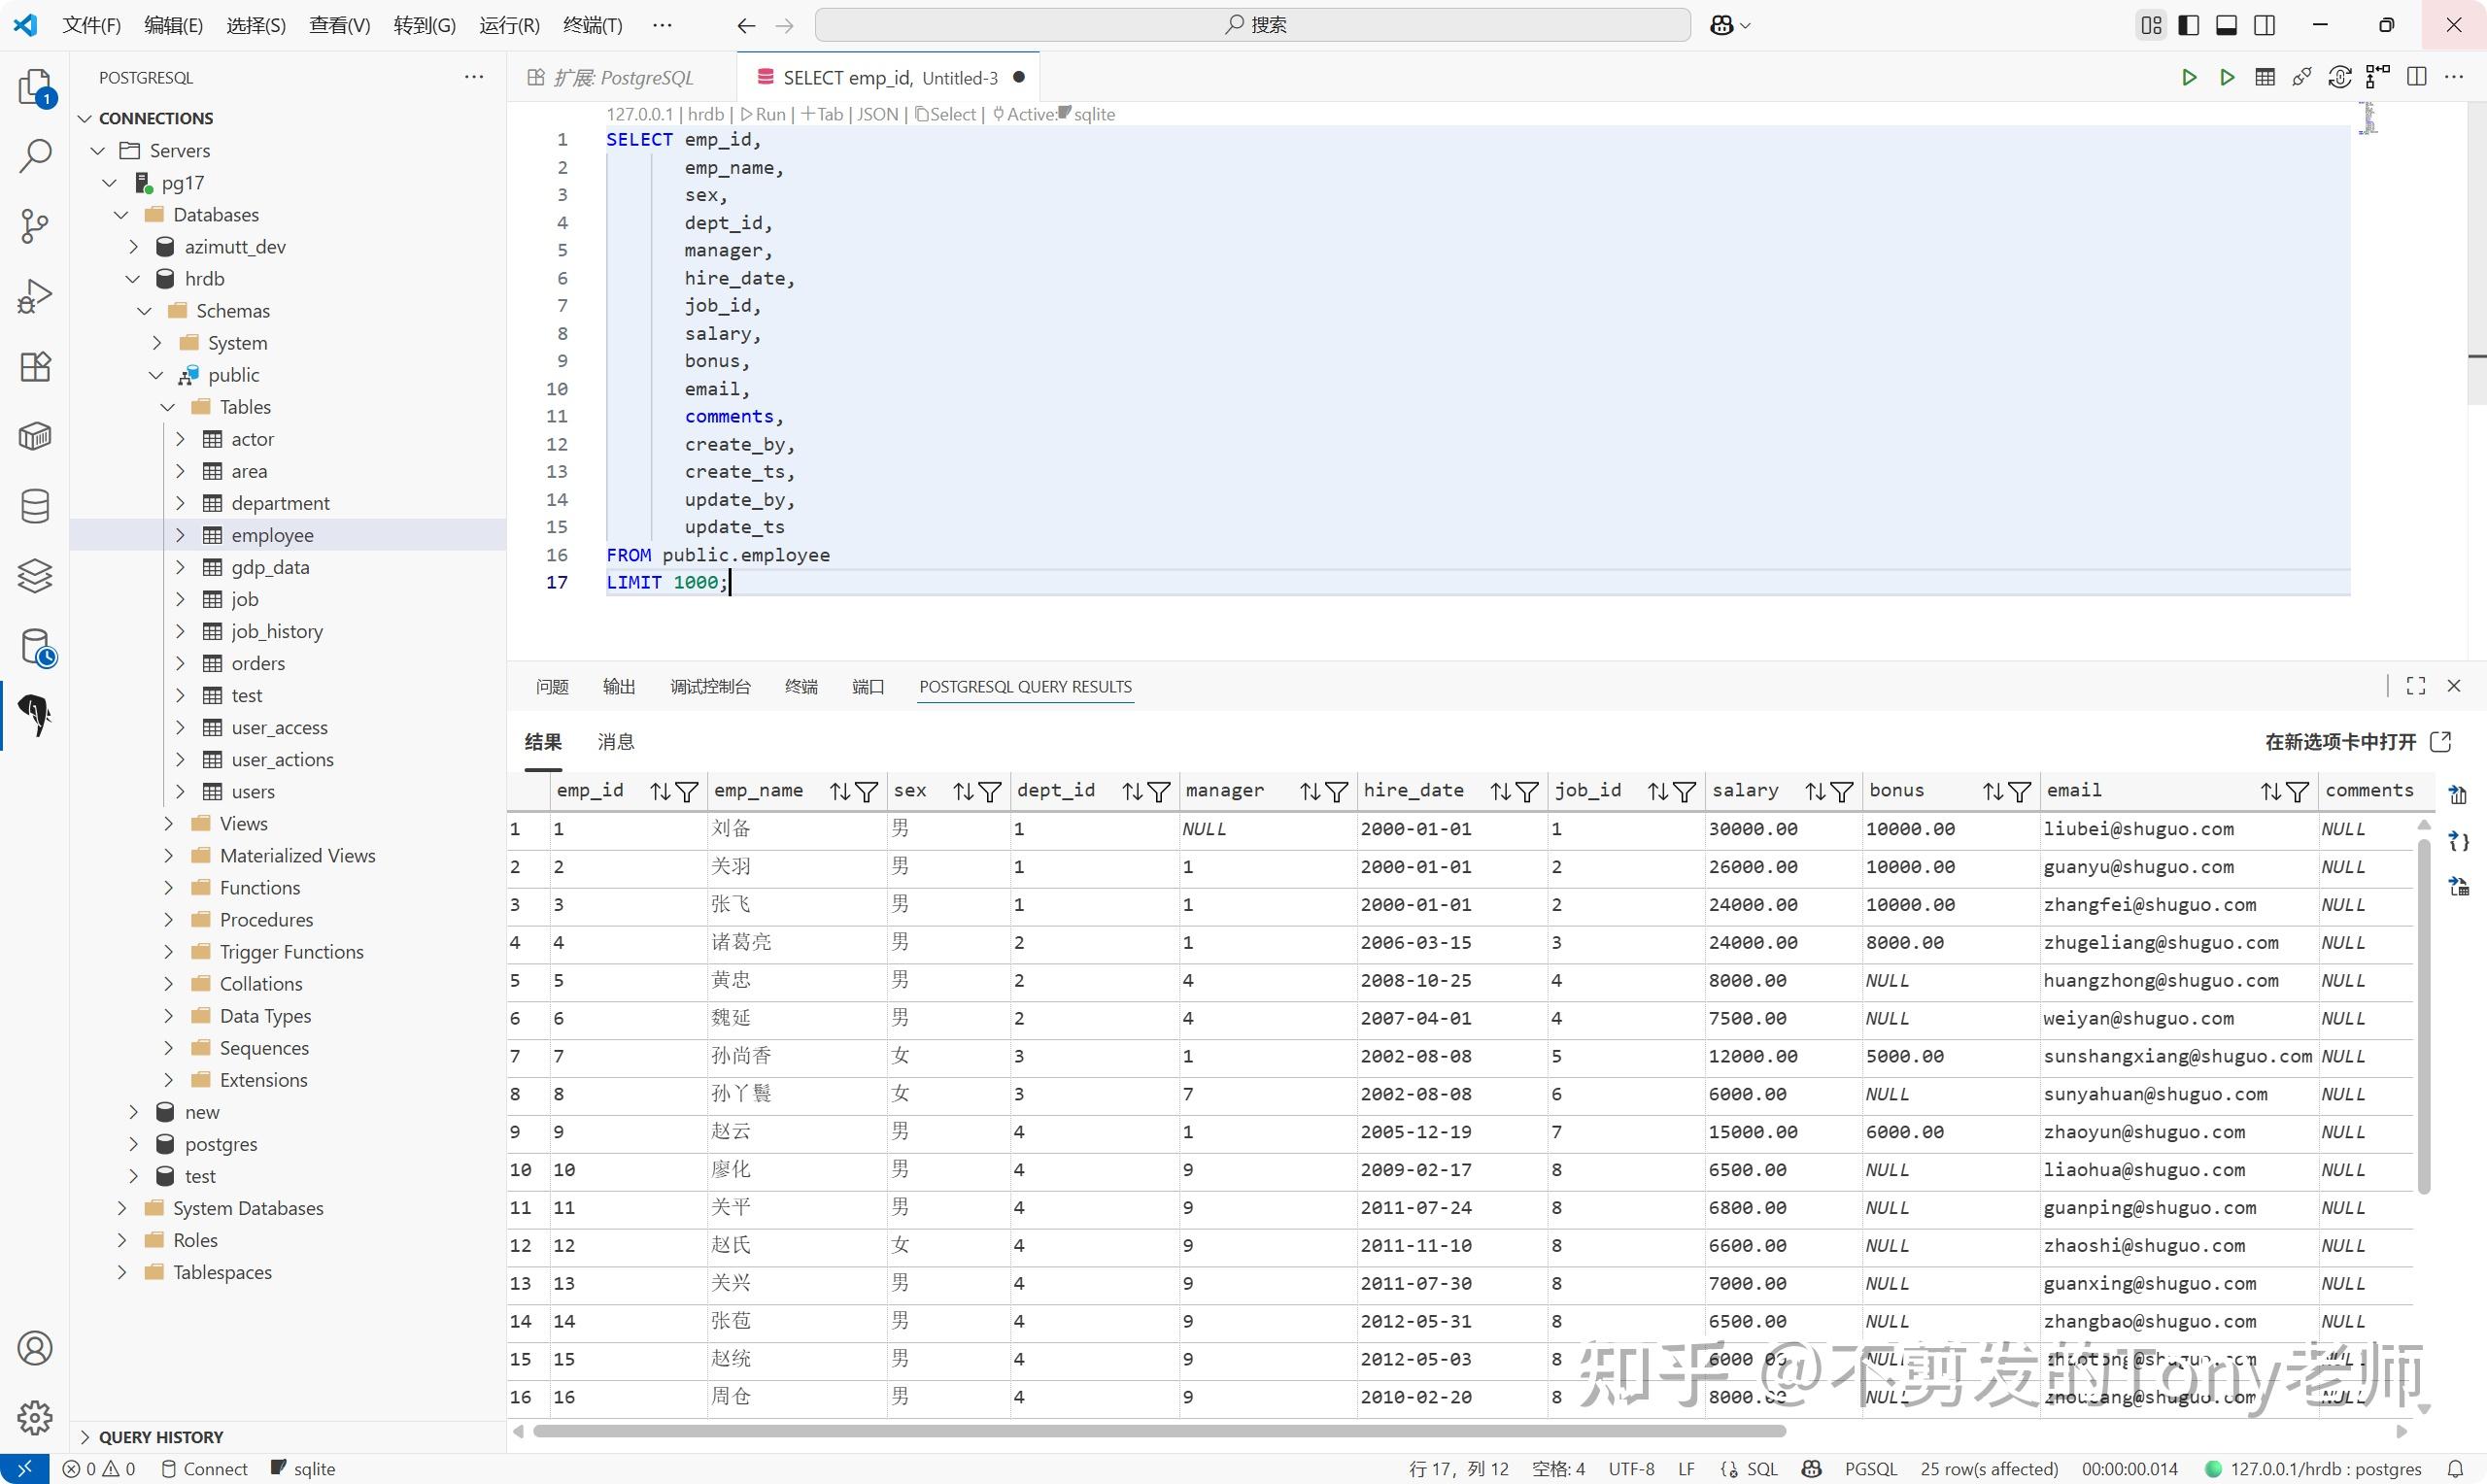Maximize the query results panel size

(2416, 686)
